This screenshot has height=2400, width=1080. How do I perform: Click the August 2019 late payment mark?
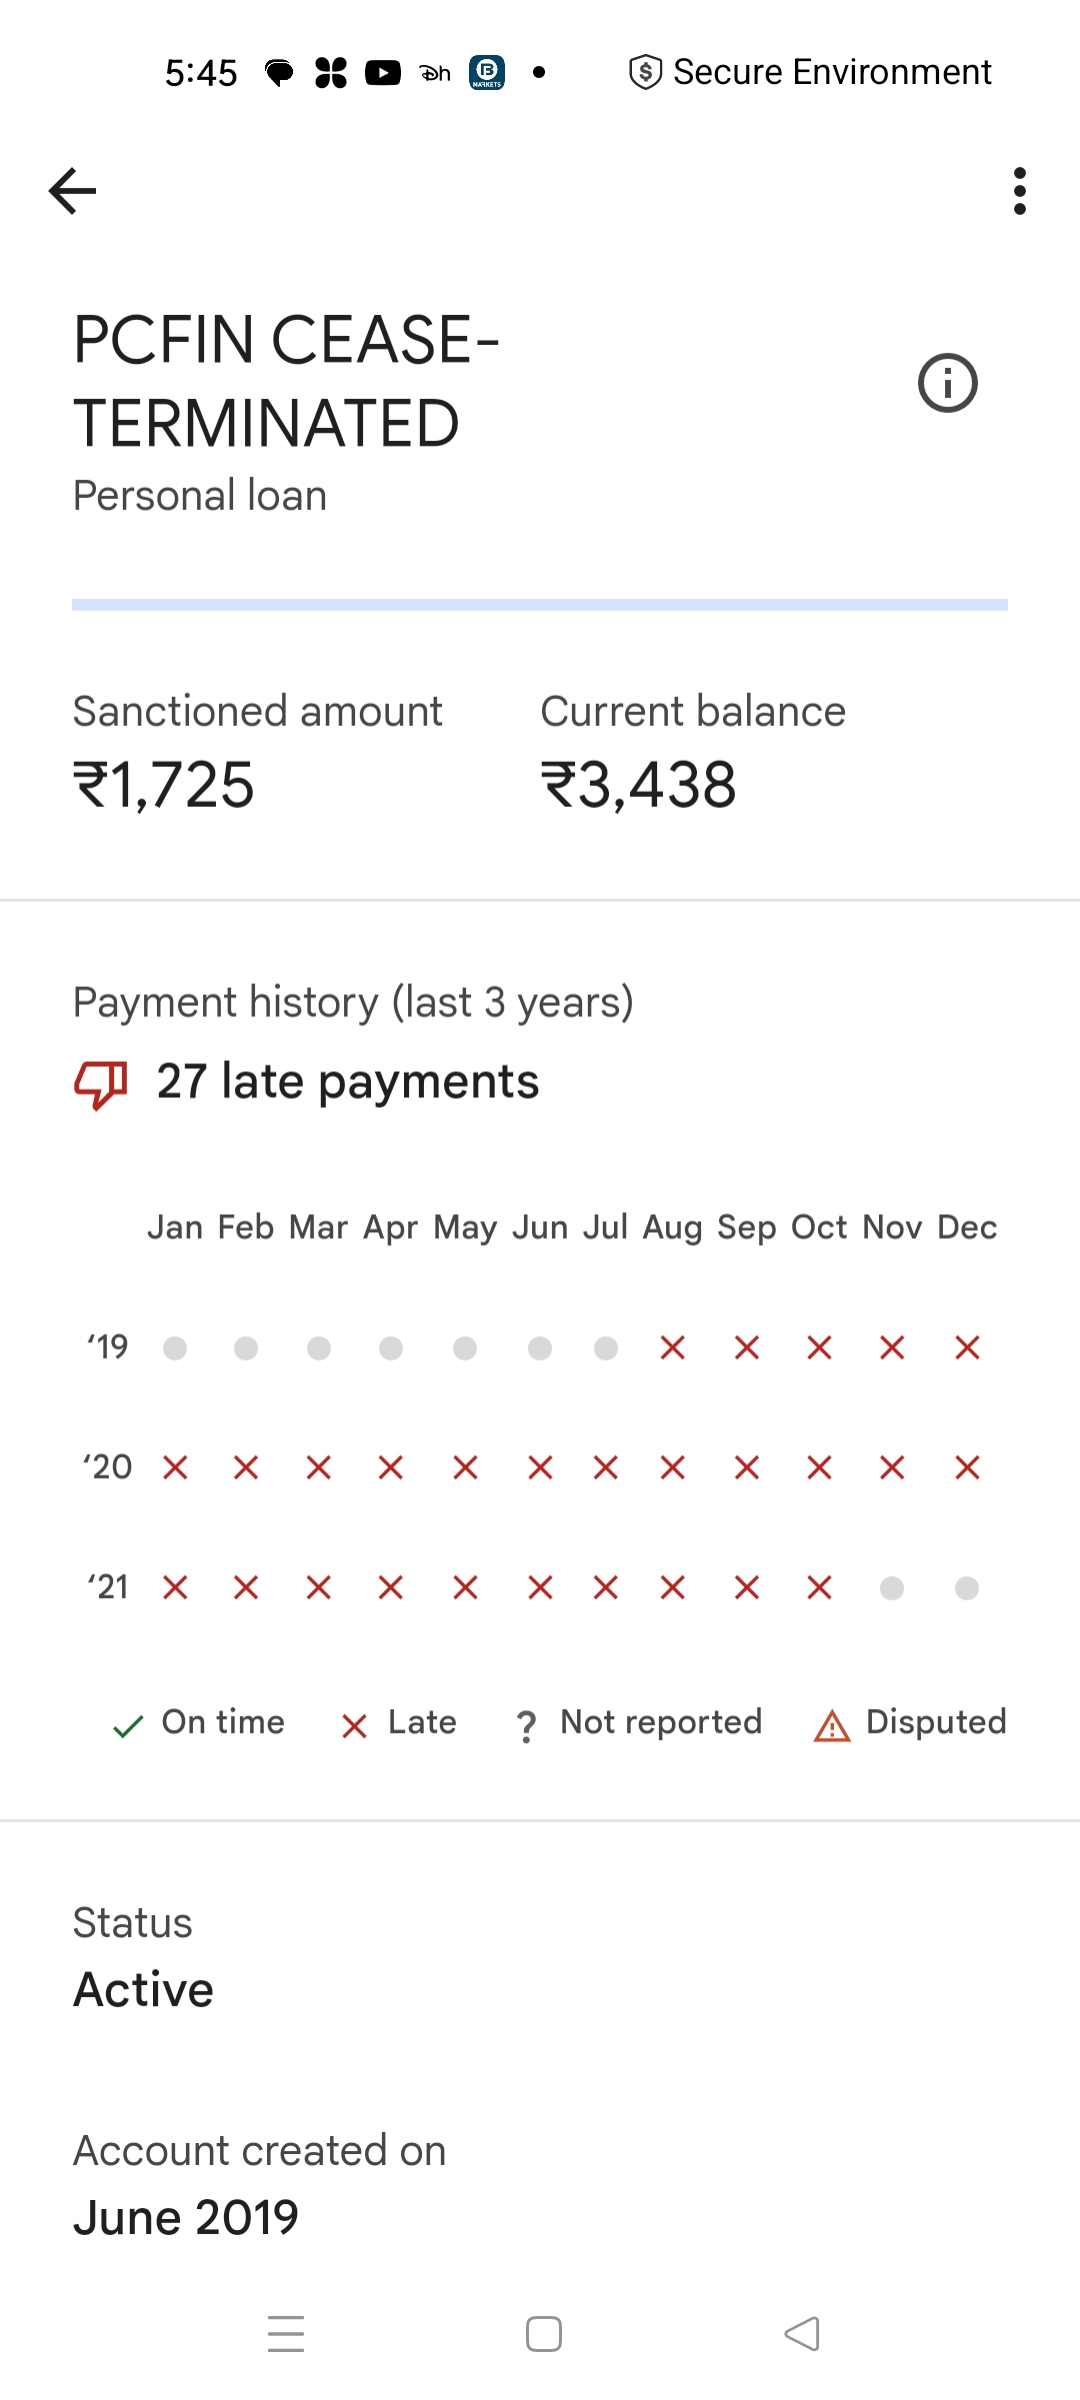[673, 1348]
